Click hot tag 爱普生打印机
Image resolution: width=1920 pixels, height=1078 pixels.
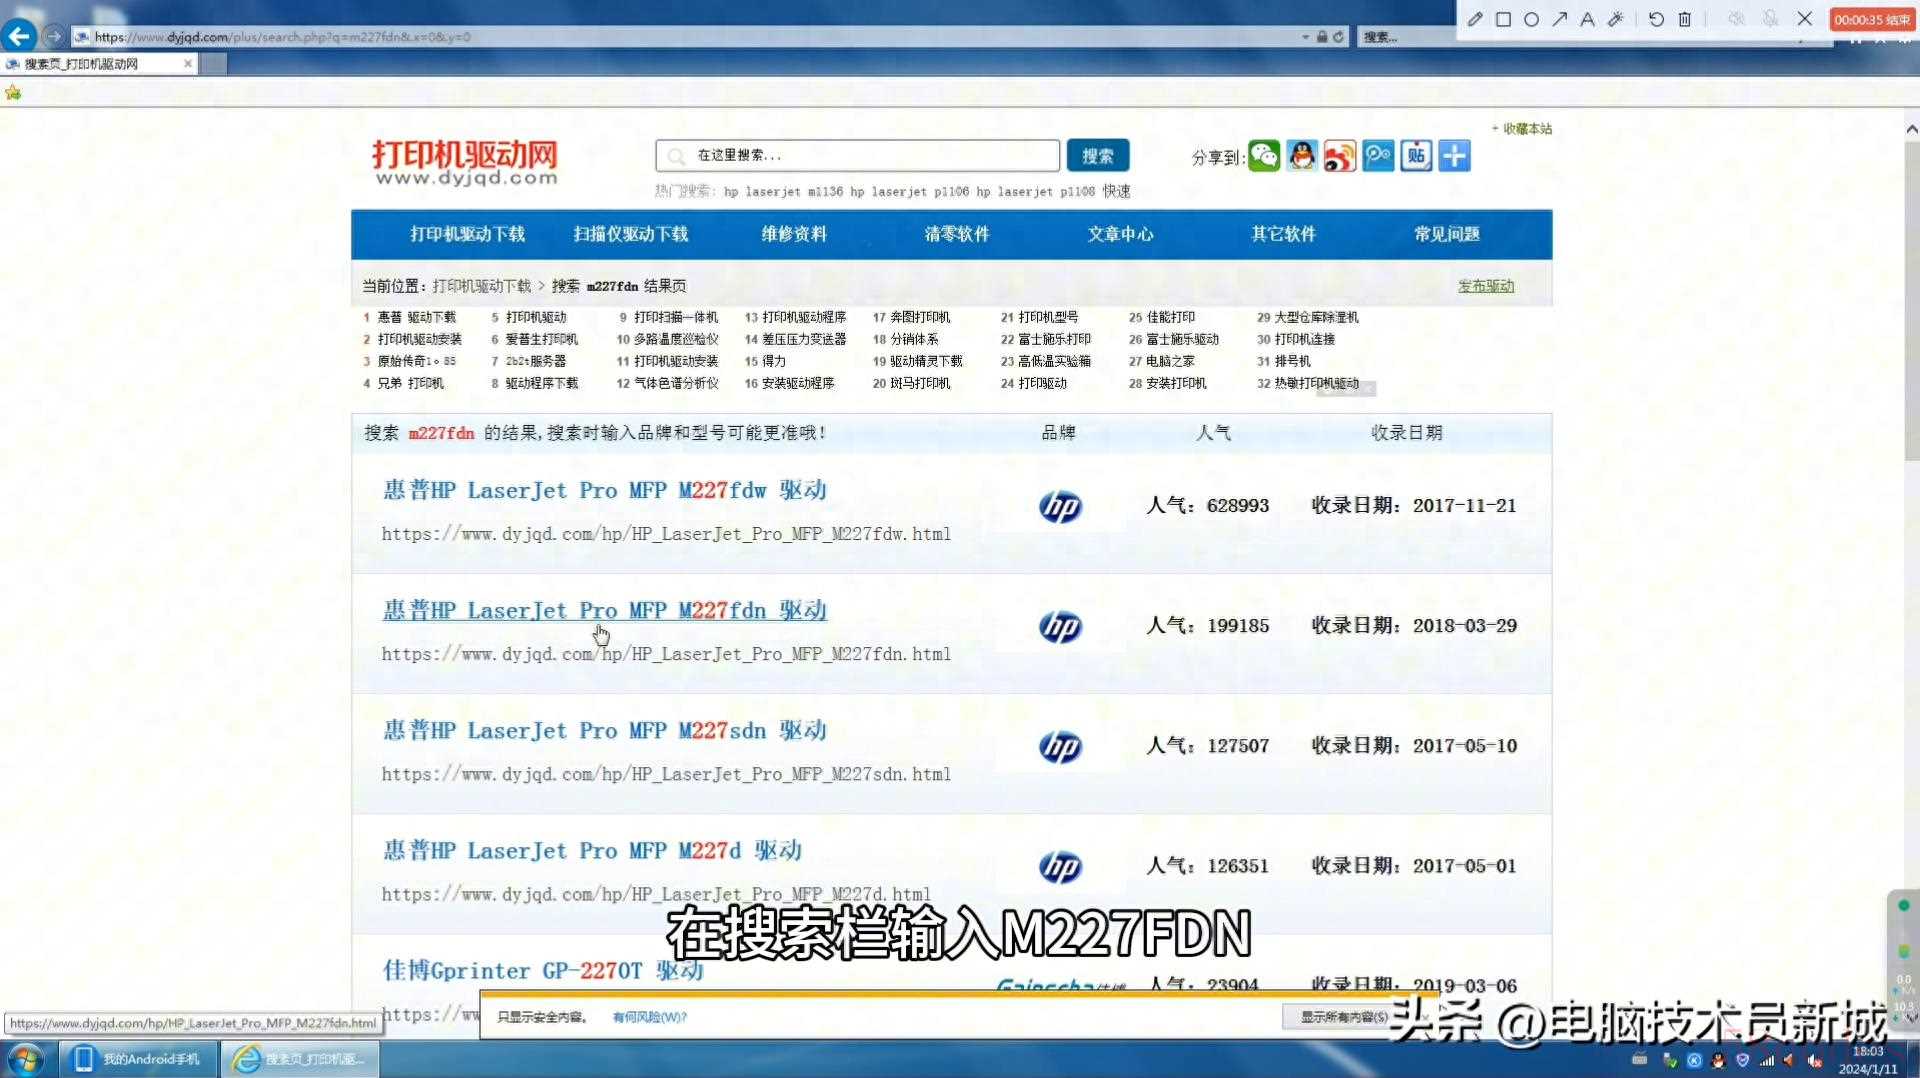541,339
